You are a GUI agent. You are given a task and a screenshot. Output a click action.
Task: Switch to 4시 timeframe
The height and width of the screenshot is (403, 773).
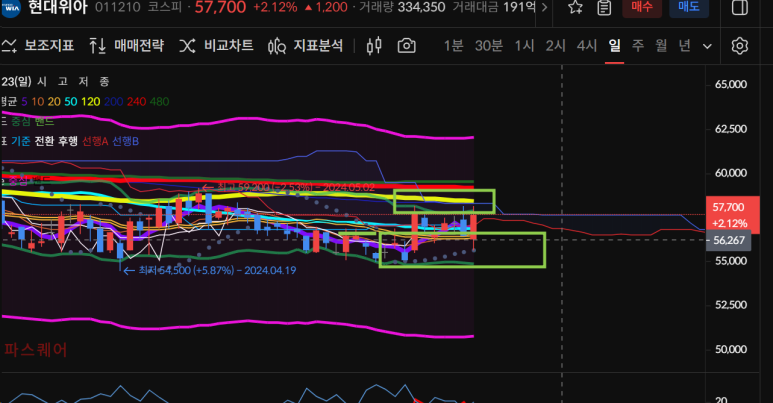(587, 46)
